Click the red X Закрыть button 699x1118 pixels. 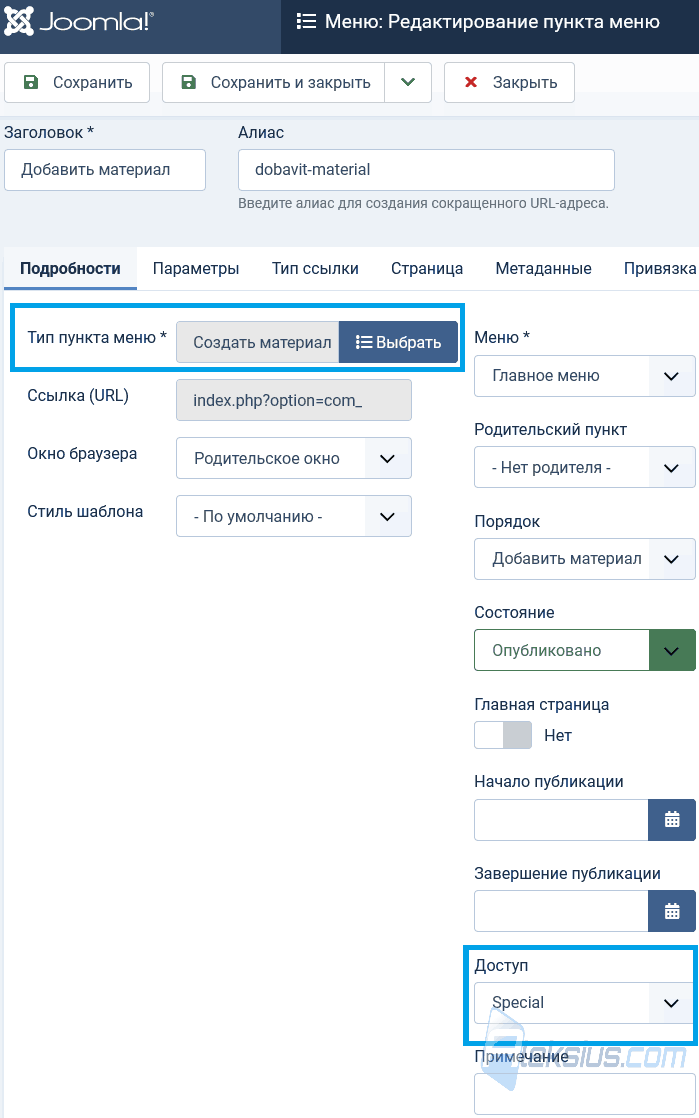[509, 83]
